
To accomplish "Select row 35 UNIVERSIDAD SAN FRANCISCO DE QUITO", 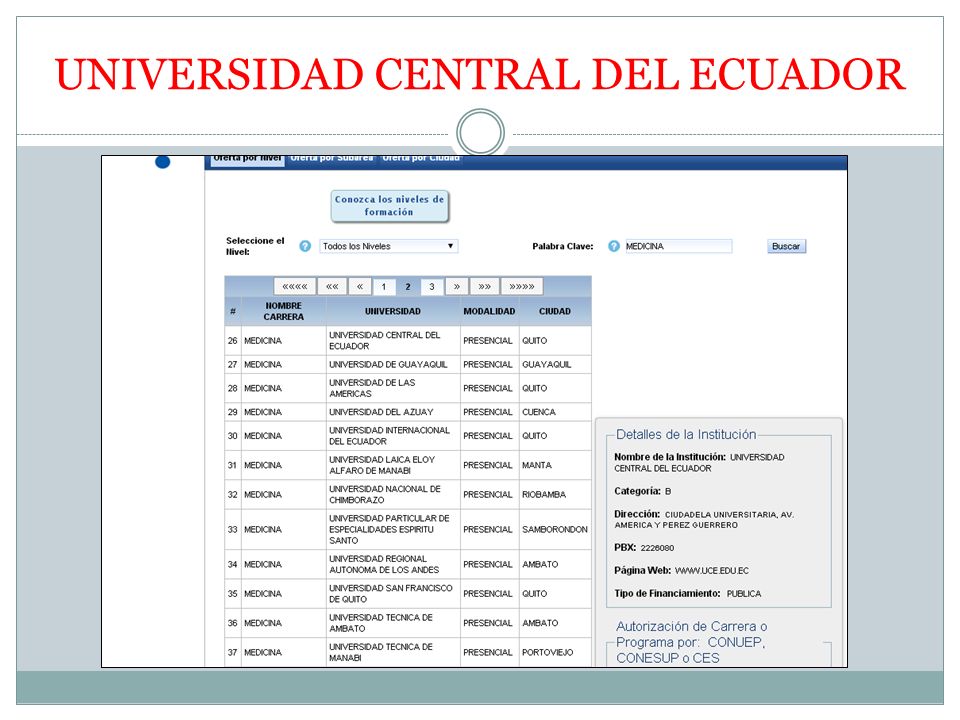I will 408,594.
